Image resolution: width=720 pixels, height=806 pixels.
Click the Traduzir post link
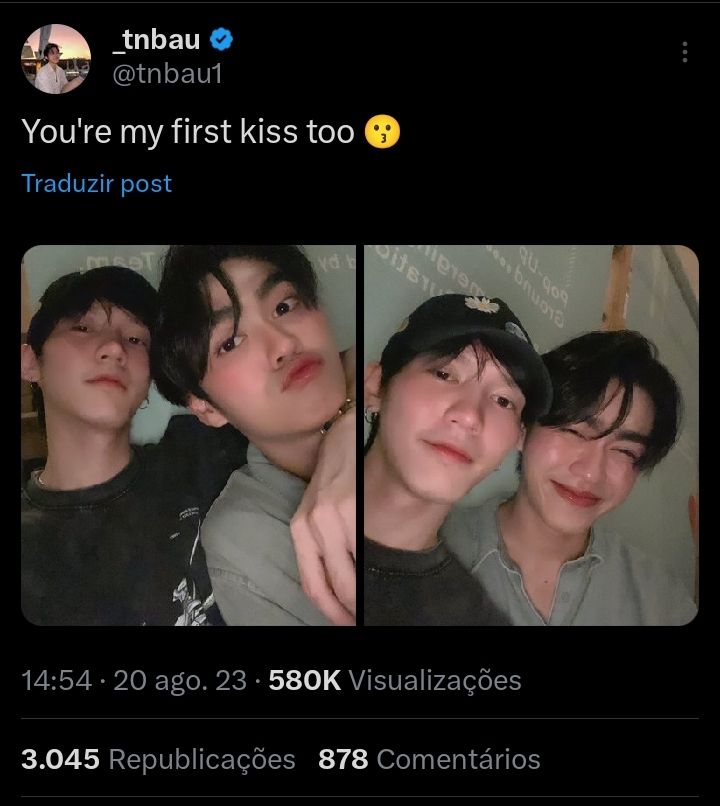[97, 184]
